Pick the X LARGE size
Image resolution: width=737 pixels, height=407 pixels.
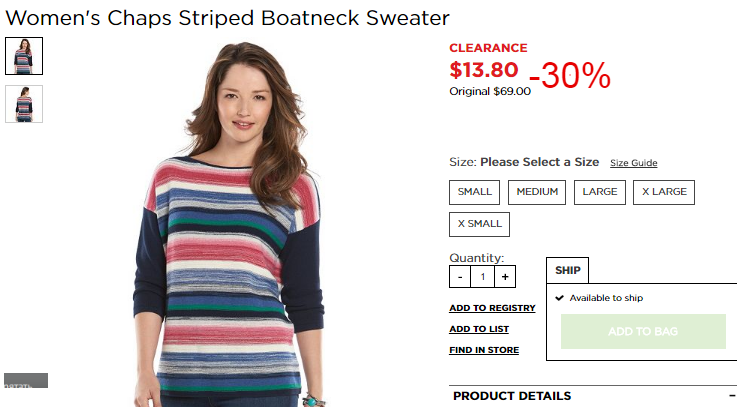pos(664,192)
